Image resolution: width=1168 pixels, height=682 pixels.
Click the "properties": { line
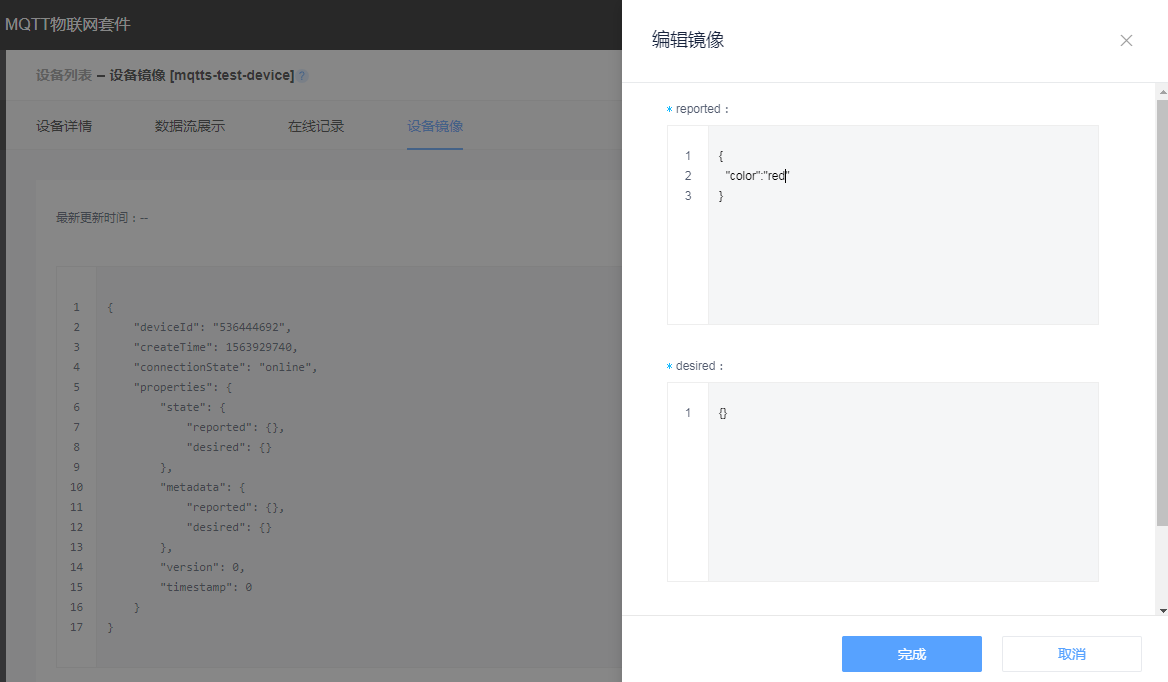pyautogui.click(x=182, y=387)
